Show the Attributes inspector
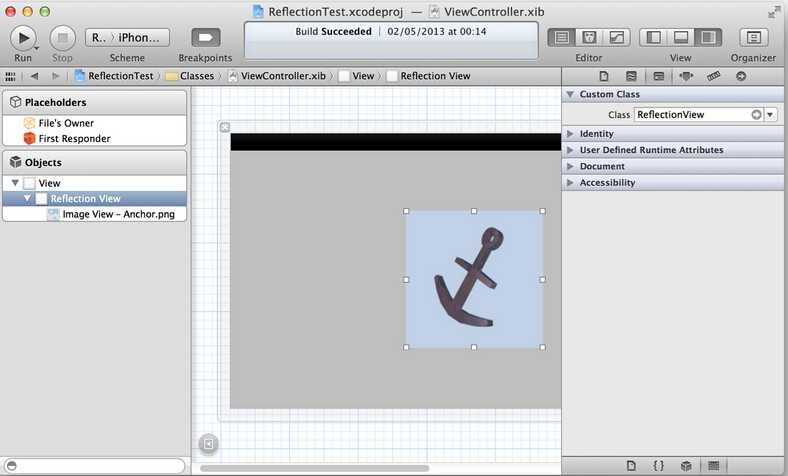 point(686,76)
